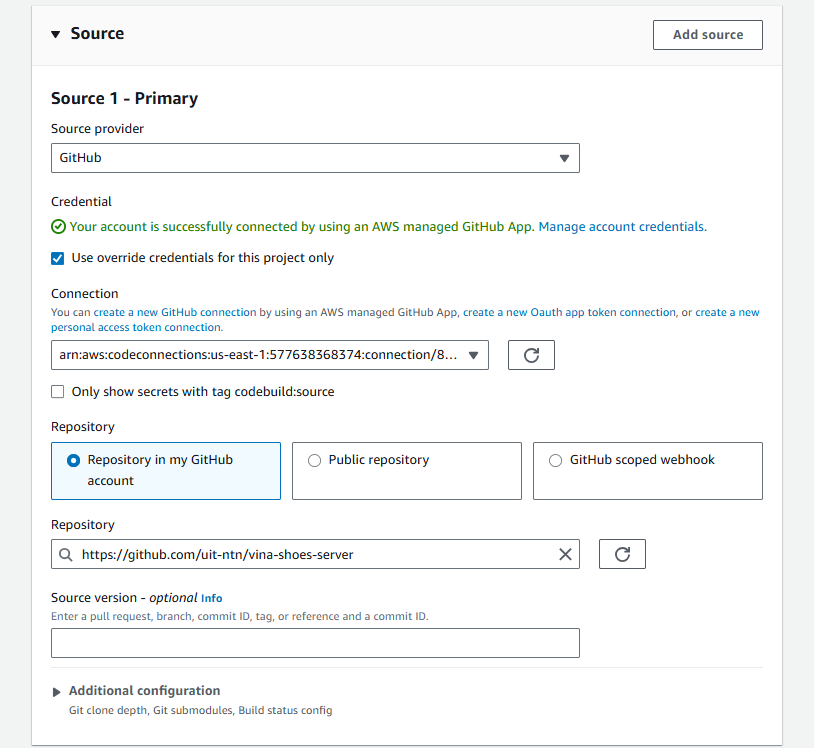Image resolution: width=814 pixels, height=748 pixels.
Task: Focus the Source version input field
Action: (315, 643)
